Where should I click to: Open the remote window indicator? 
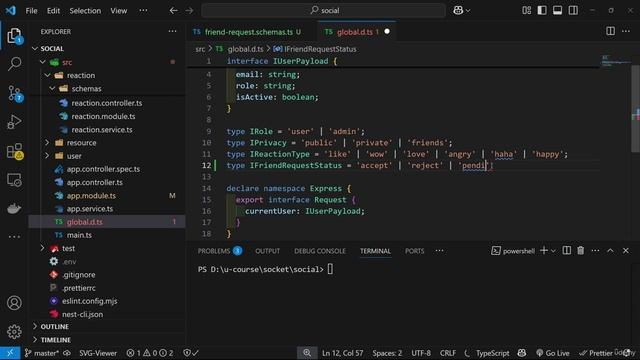coord(10,353)
